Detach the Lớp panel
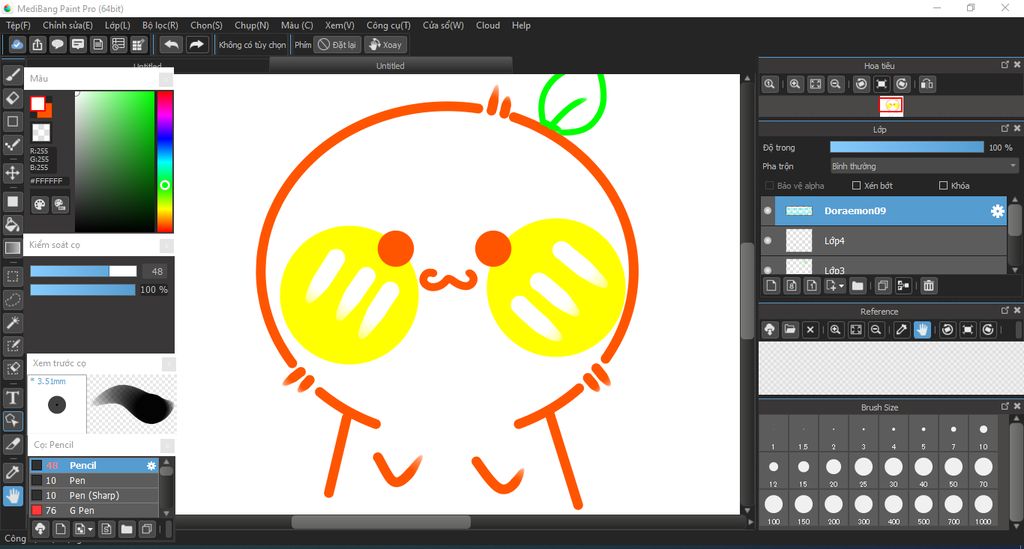The height and width of the screenshot is (549, 1024). tap(1005, 129)
